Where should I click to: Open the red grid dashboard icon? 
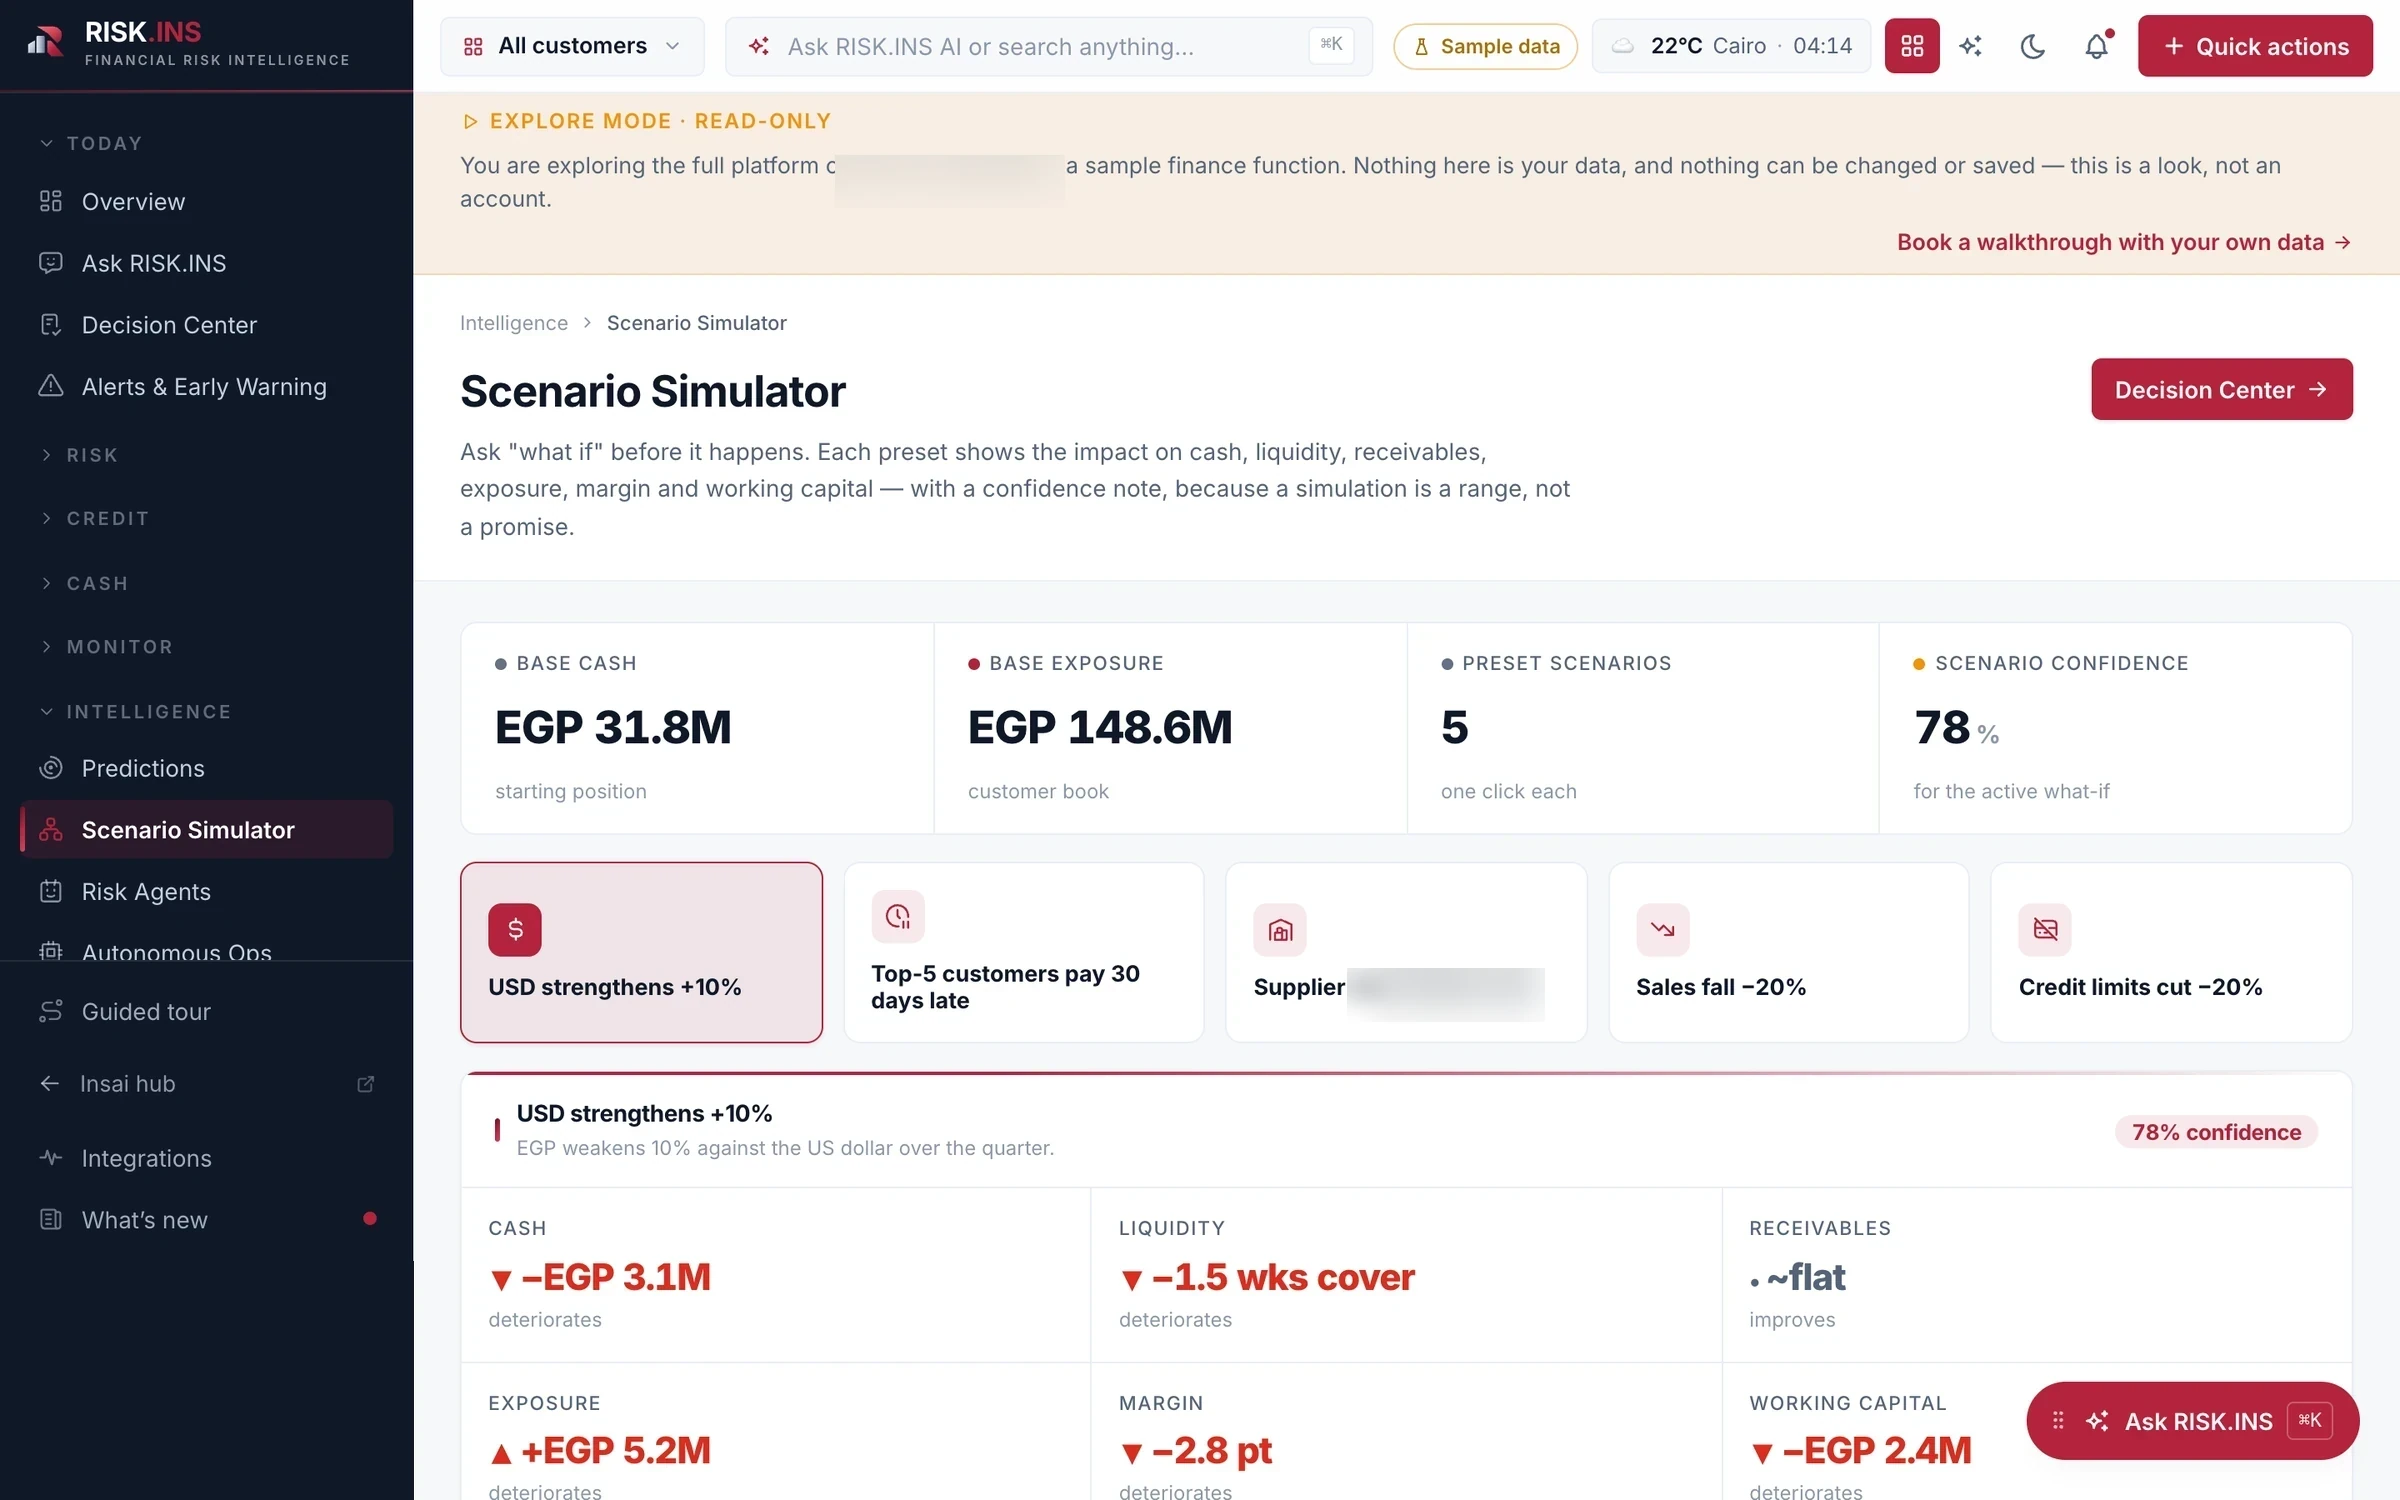[x=1911, y=46]
